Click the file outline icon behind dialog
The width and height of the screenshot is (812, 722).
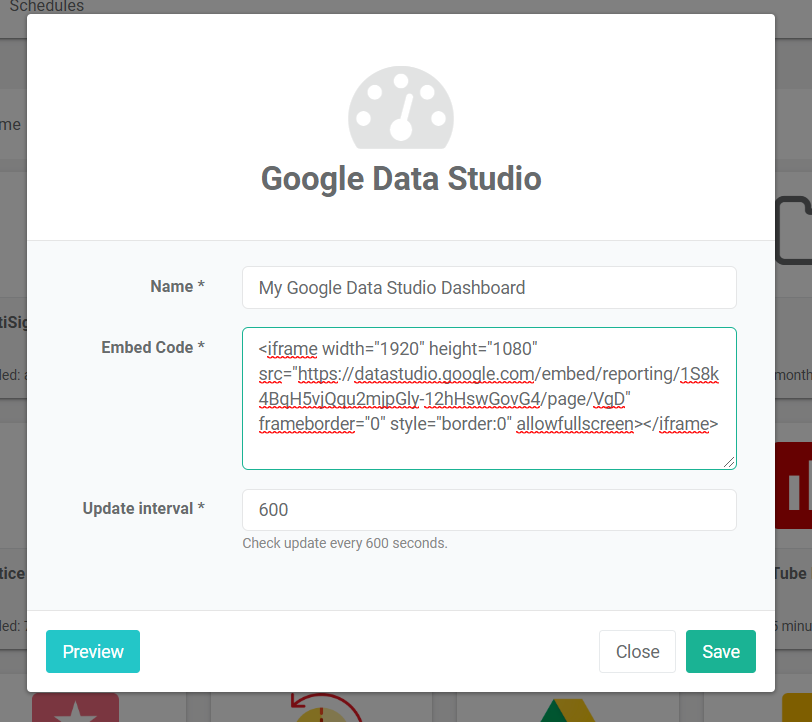(x=793, y=230)
